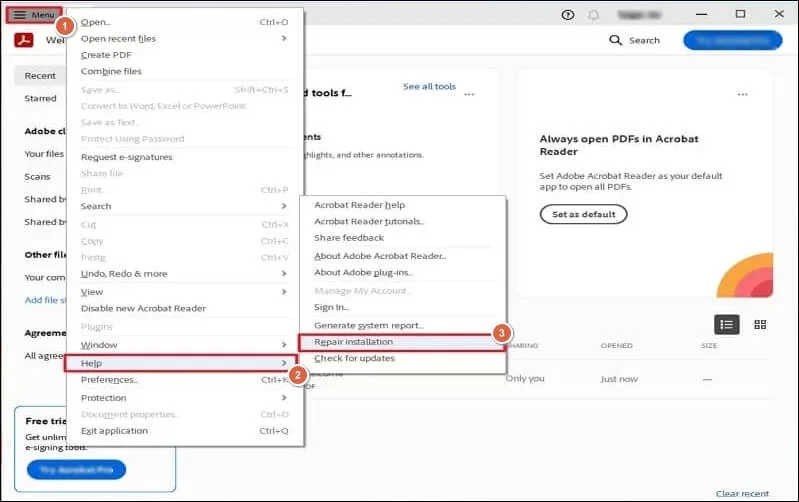This screenshot has height=502, width=799.
Task: Click See all tools link
Action: coord(429,87)
